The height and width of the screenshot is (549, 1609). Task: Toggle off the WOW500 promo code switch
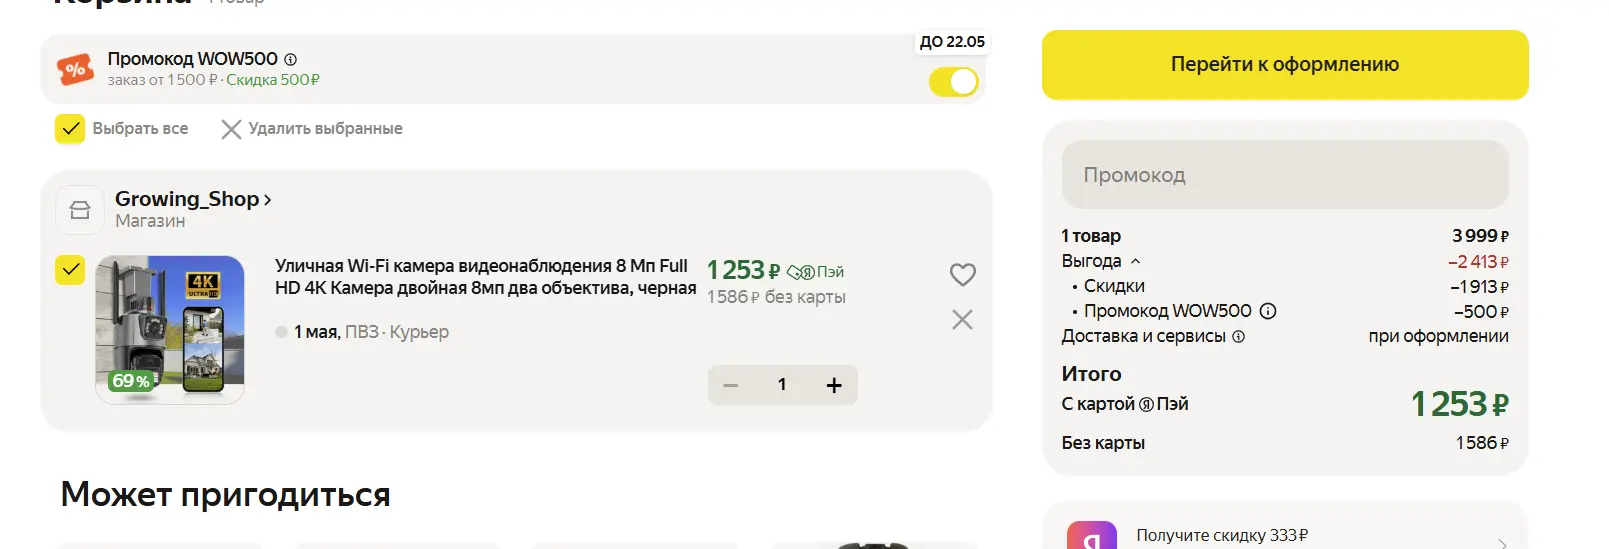tap(953, 82)
